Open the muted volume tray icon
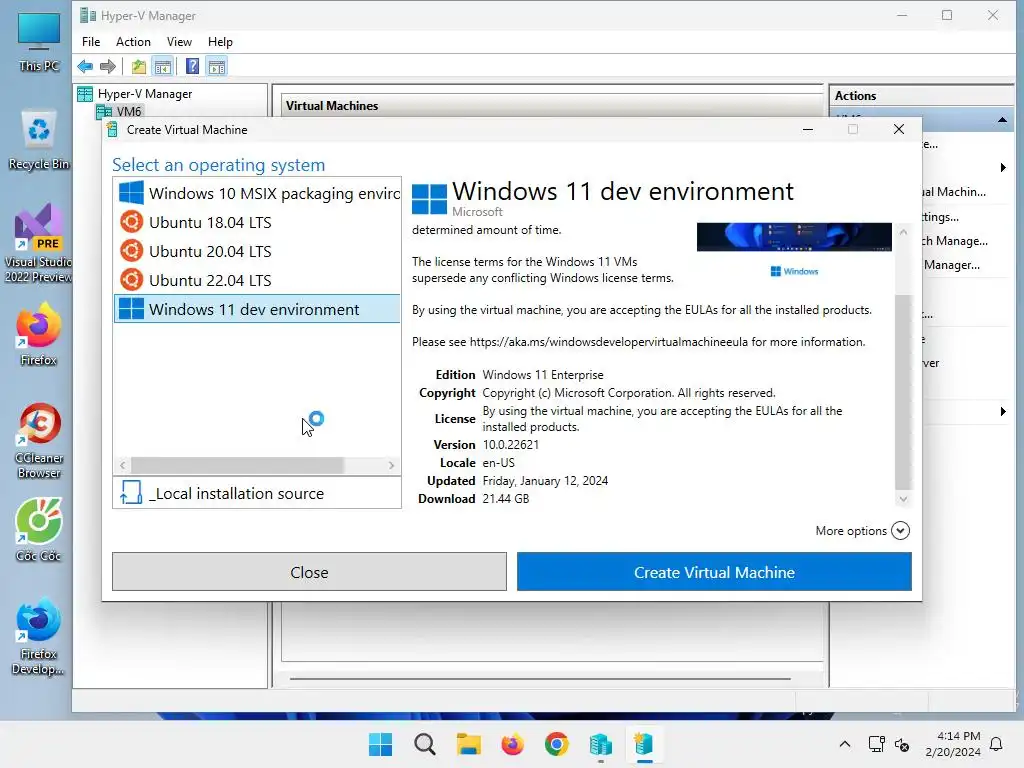Viewport: 1024px width, 768px height. click(902, 744)
